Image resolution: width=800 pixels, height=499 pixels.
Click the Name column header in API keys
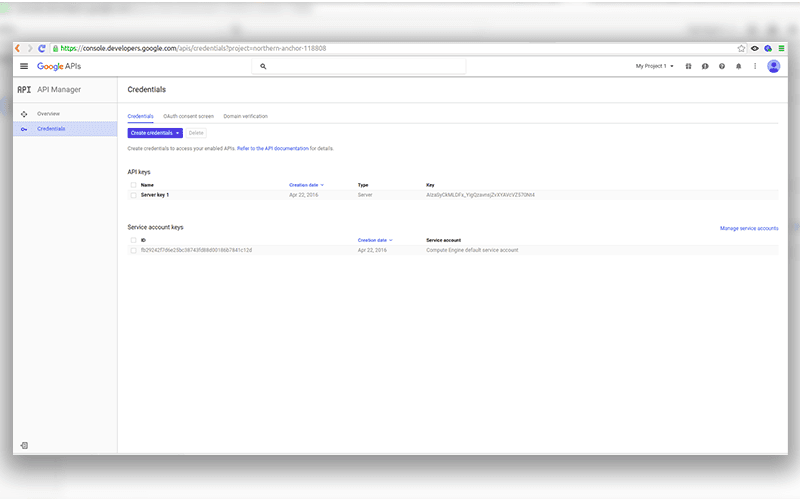tap(147, 185)
